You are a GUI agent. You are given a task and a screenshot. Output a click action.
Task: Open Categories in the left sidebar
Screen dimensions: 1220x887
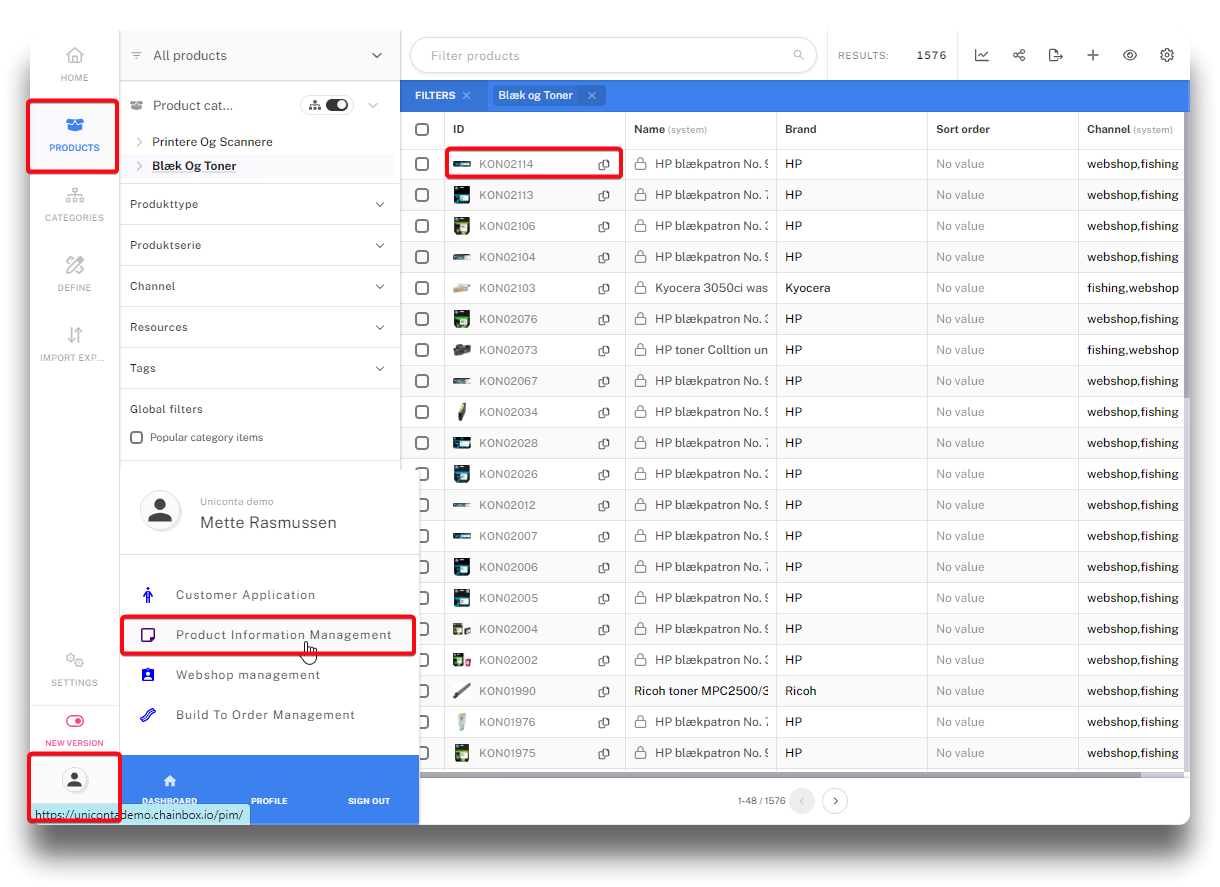coord(74,204)
